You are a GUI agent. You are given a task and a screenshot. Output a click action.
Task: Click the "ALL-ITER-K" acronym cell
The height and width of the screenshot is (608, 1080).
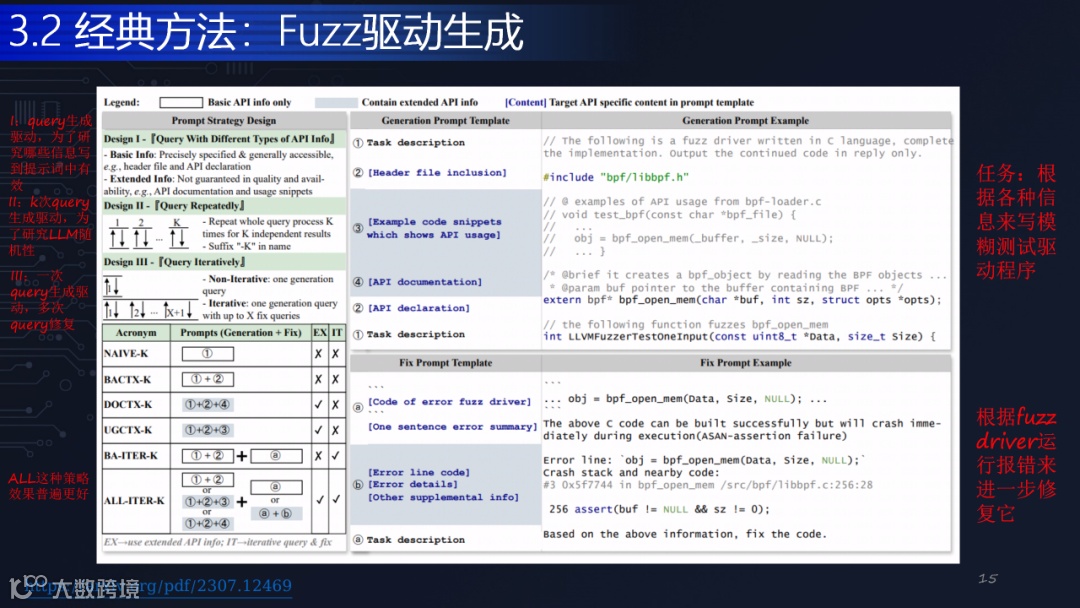pyautogui.click(x=134, y=501)
